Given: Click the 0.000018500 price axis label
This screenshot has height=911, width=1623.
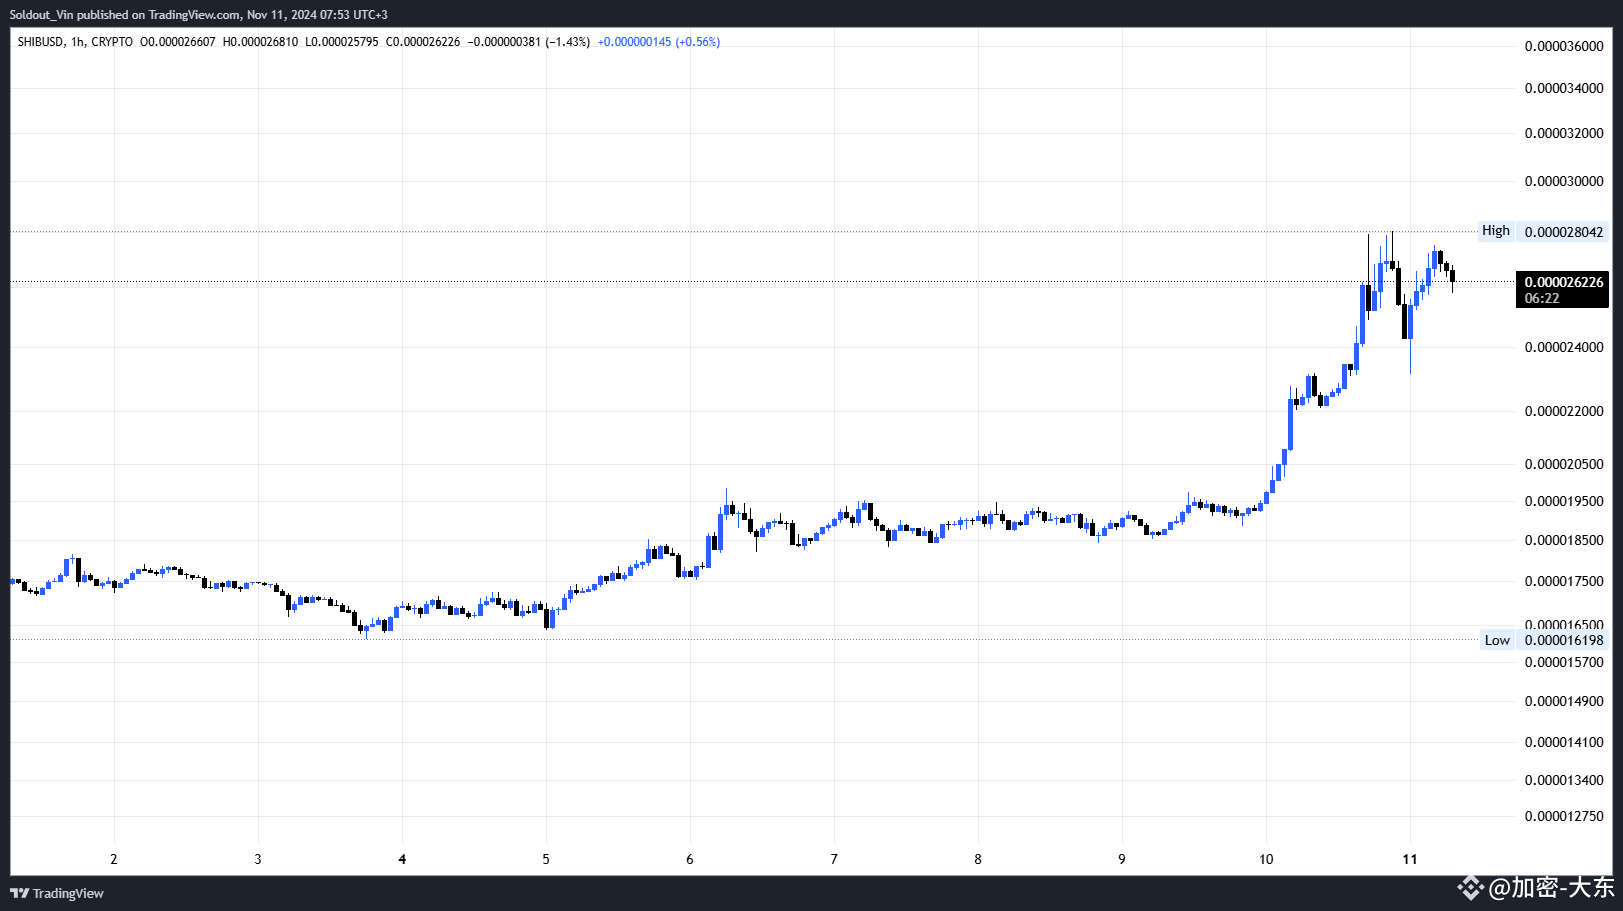Looking at the screenshot, I should coord(1564,540).
